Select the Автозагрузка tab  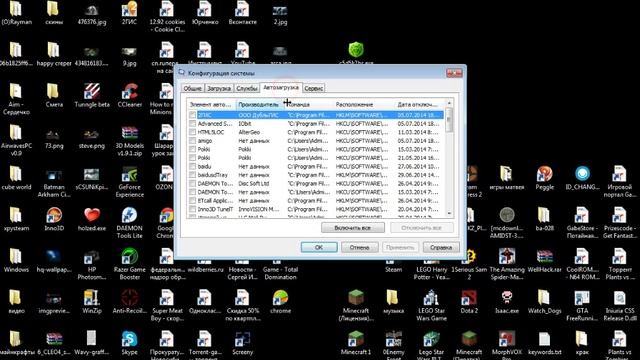(x=280, y=87)
